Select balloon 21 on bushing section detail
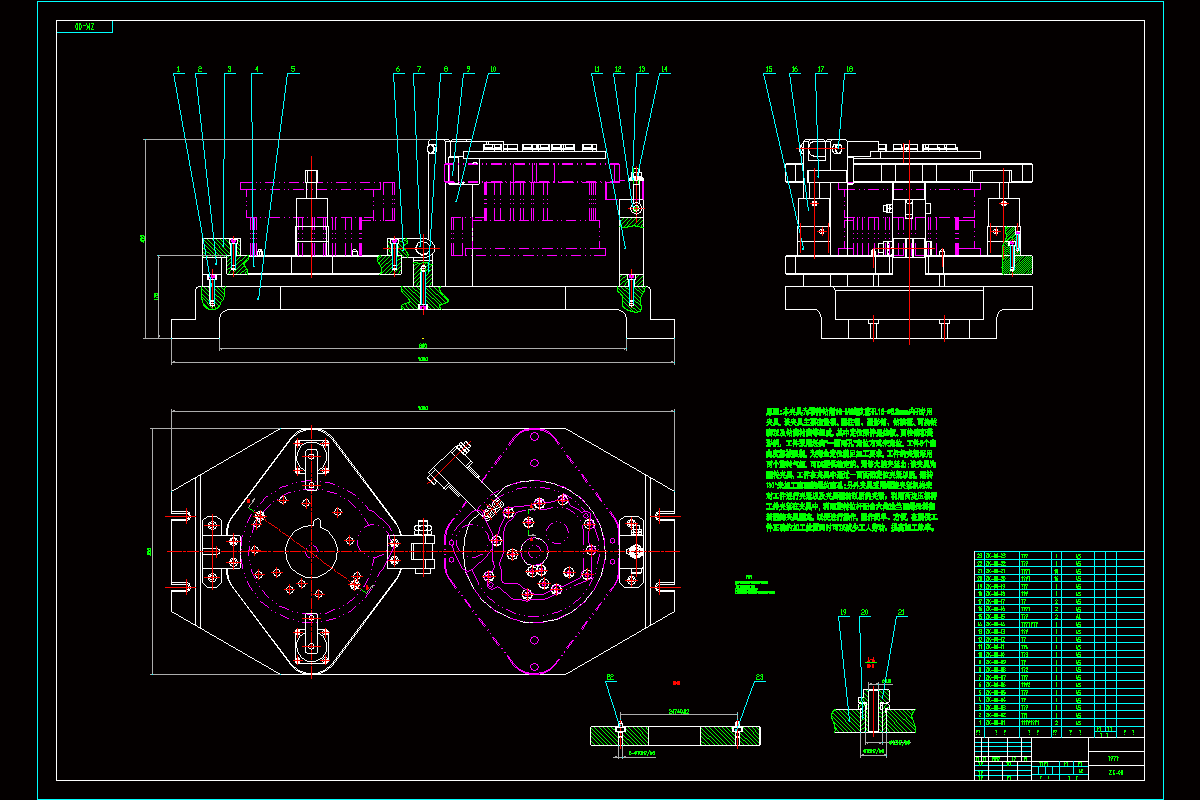 coord(901,612)
